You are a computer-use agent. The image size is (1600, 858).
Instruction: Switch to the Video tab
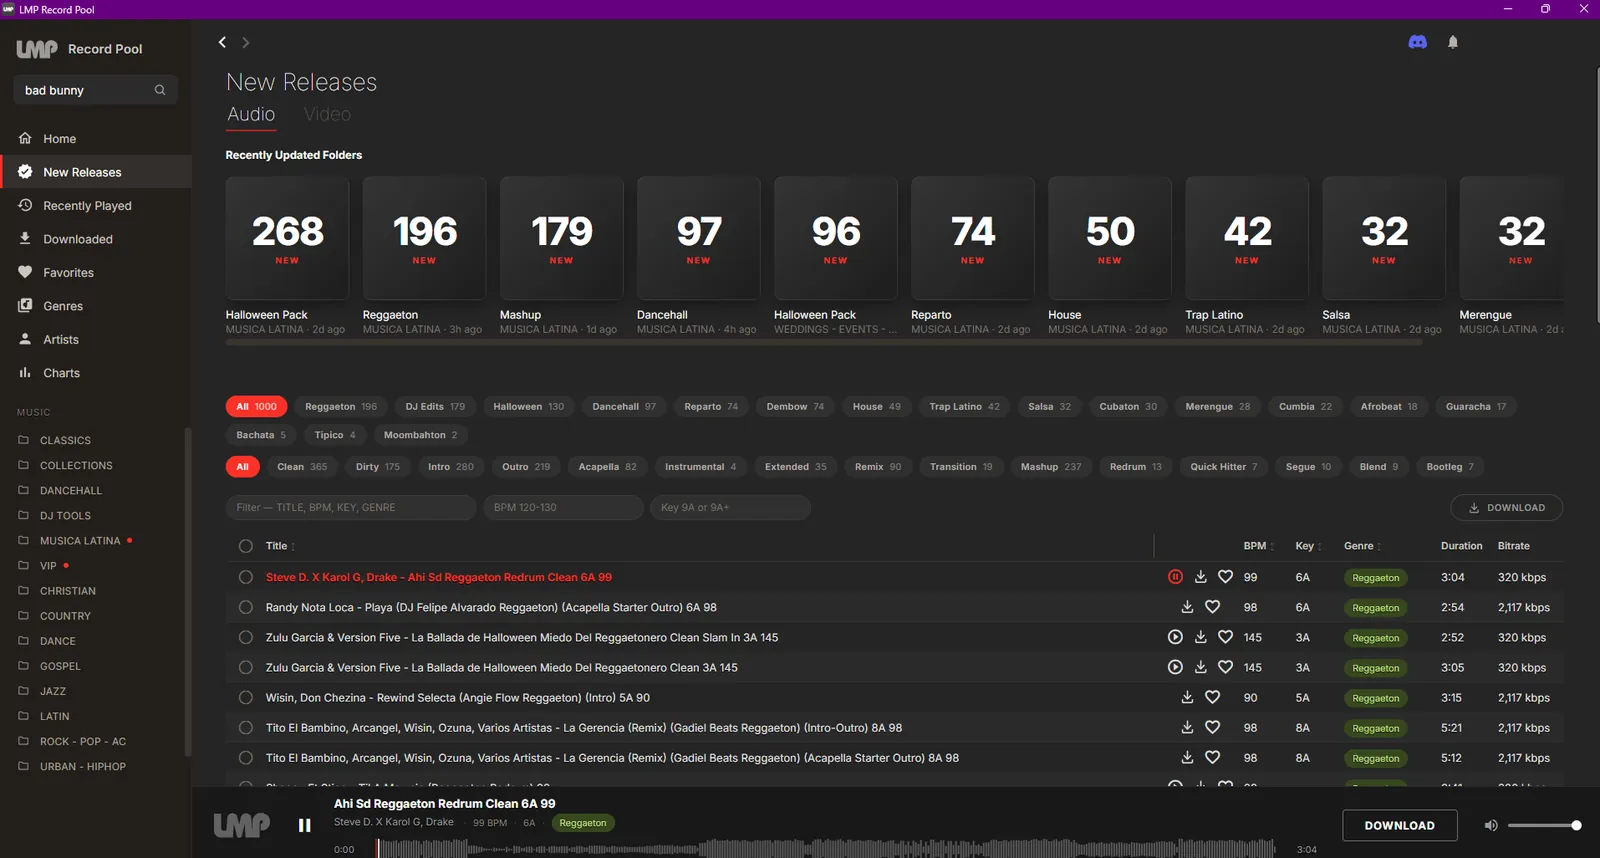pos(327,114)
